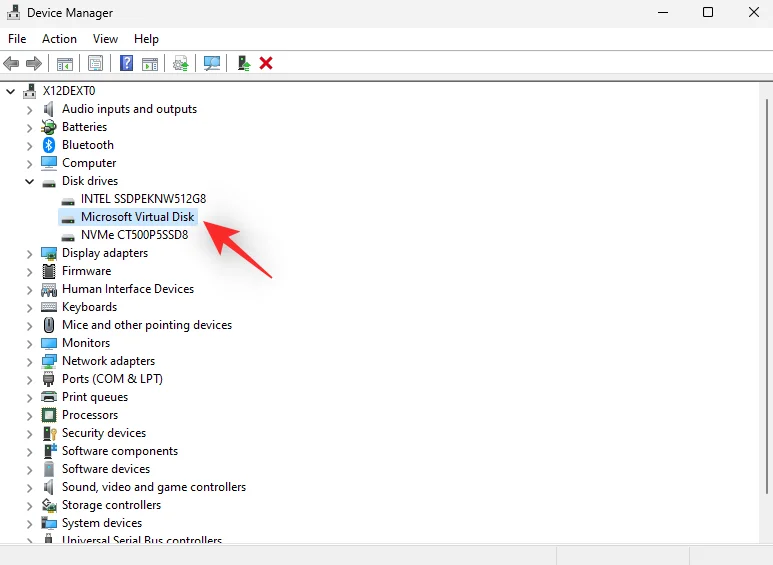773x565 pixels.
Task: Select Keyboards text label
Action: pos(89,307)
